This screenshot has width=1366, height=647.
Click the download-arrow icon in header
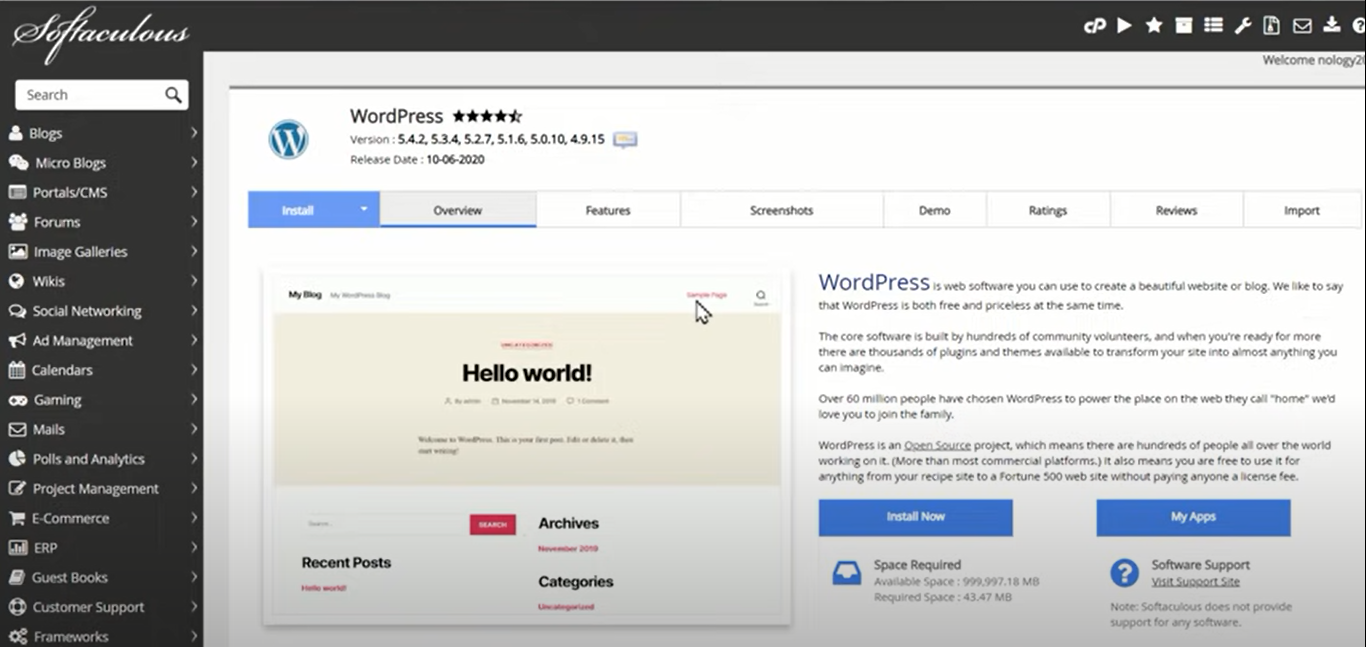[1331, 25]
